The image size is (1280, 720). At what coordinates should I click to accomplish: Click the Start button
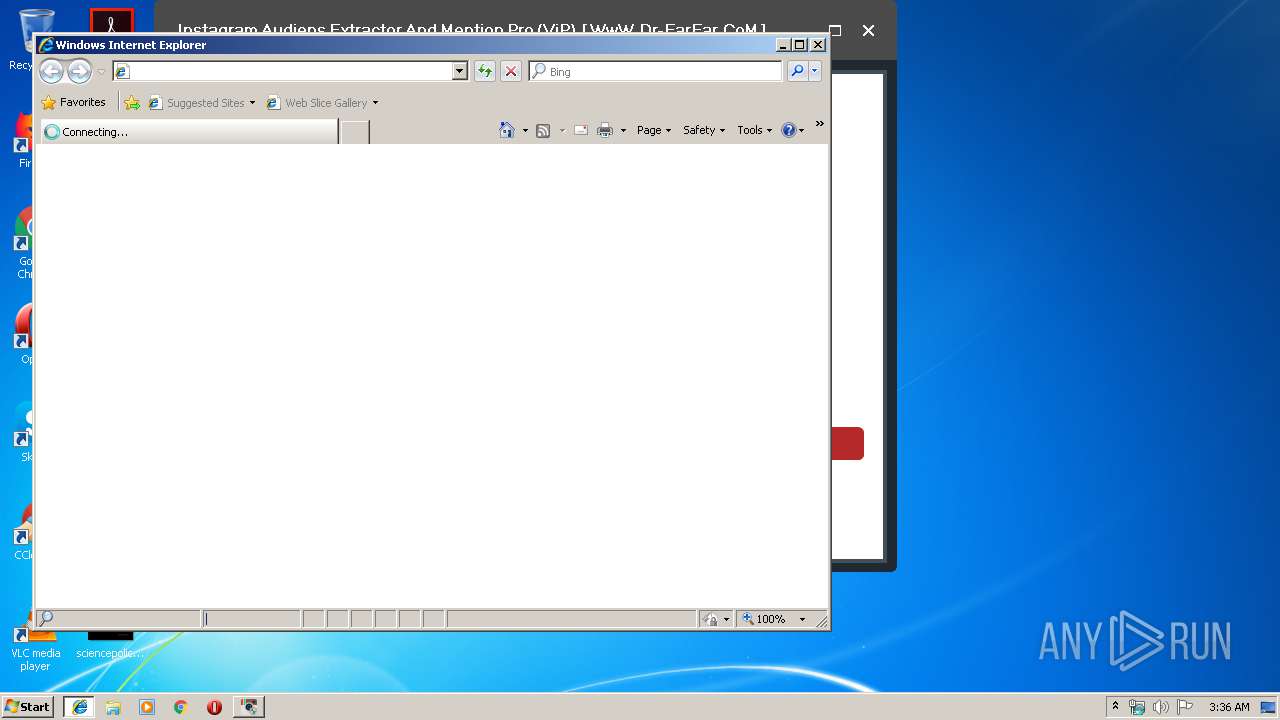point(28,706)
